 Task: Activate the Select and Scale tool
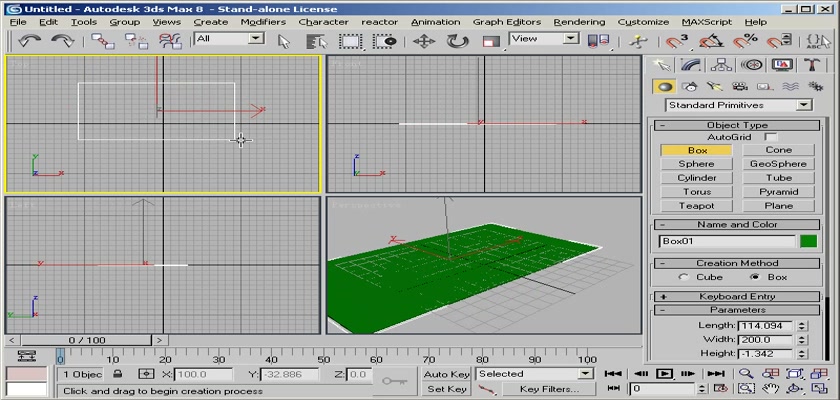(491, 41)
